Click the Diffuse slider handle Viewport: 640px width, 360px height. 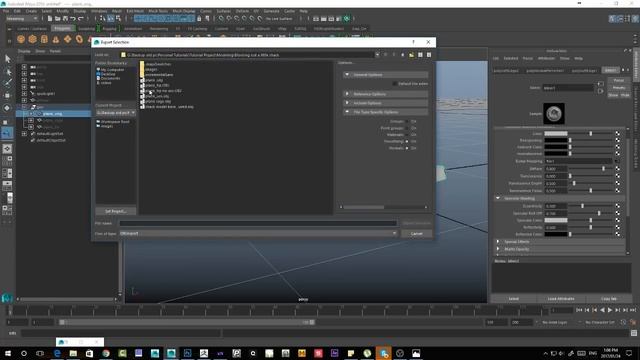pyautogui.click(x=604, y=169)
